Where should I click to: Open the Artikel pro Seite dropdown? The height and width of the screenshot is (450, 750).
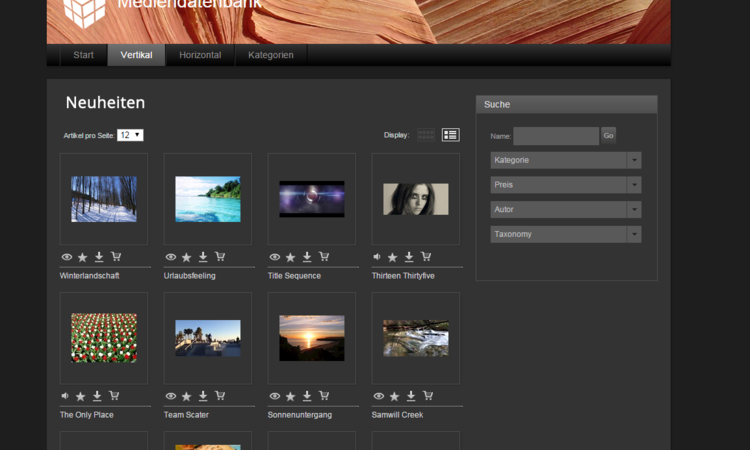coord(130,135)
